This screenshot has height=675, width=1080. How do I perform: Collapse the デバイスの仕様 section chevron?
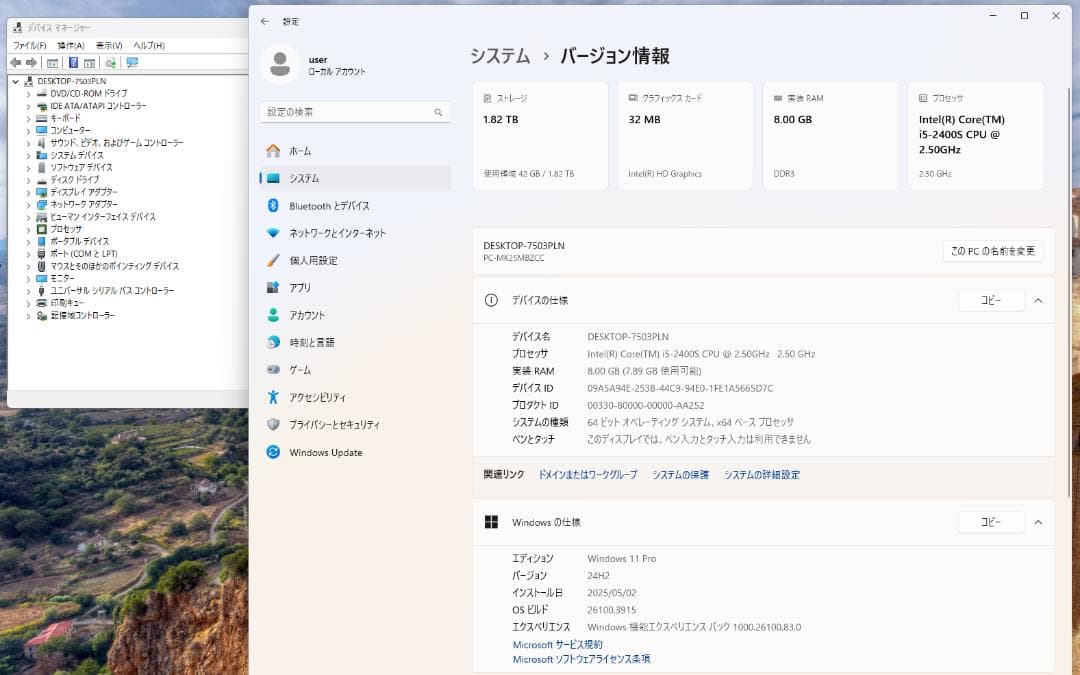[1037, 300]
